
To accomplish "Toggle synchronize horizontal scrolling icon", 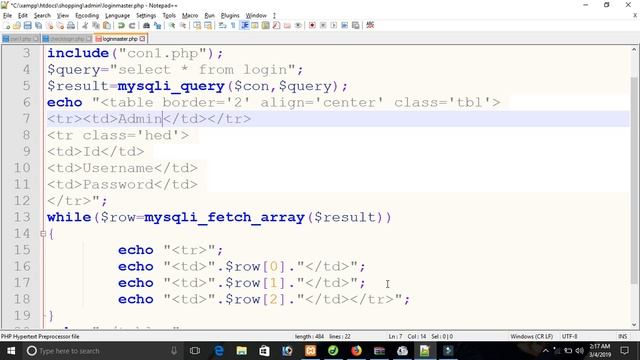I will 208,25.
